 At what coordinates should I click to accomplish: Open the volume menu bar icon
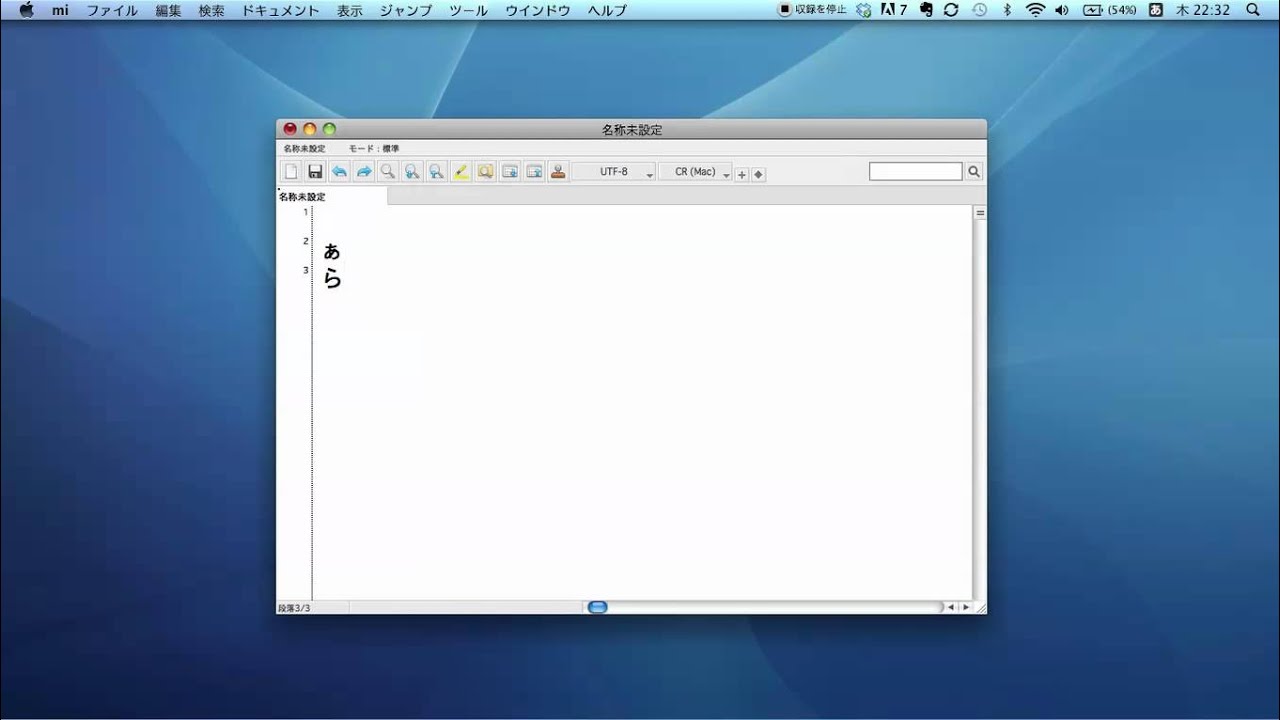pyautogui.click(x=1062, y=10)
